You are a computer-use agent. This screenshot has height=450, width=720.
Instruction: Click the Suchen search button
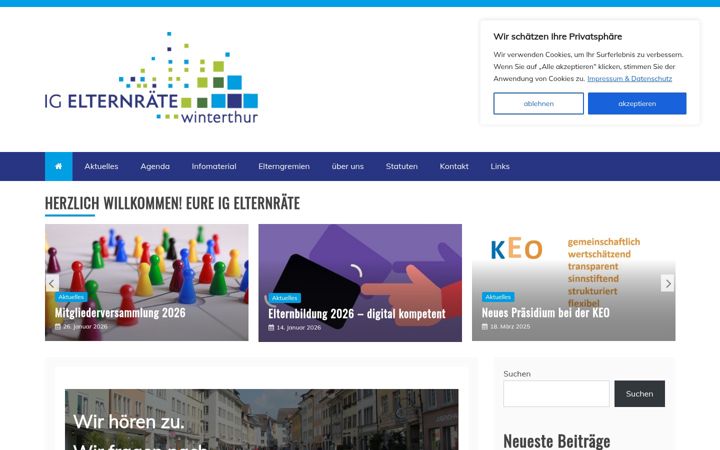(639, 394)
